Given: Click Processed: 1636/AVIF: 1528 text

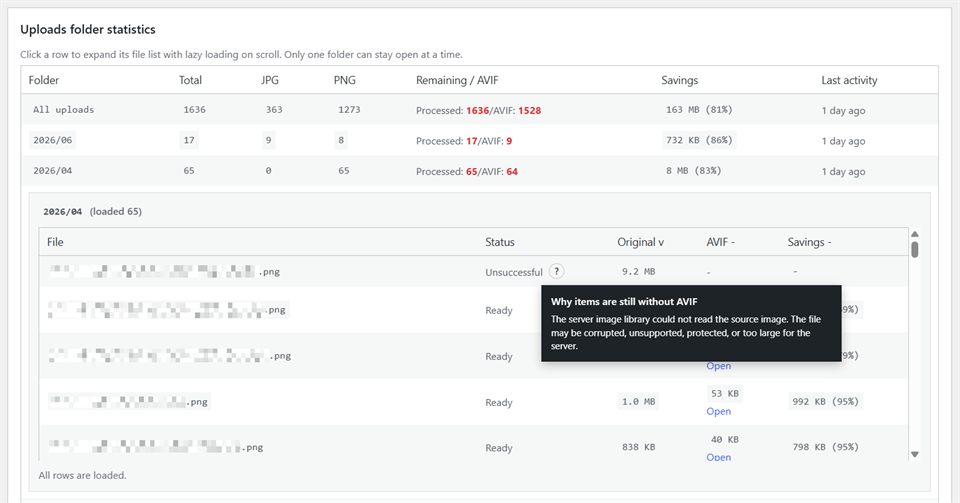Looking at the screenshot, I should coord(478,111).
